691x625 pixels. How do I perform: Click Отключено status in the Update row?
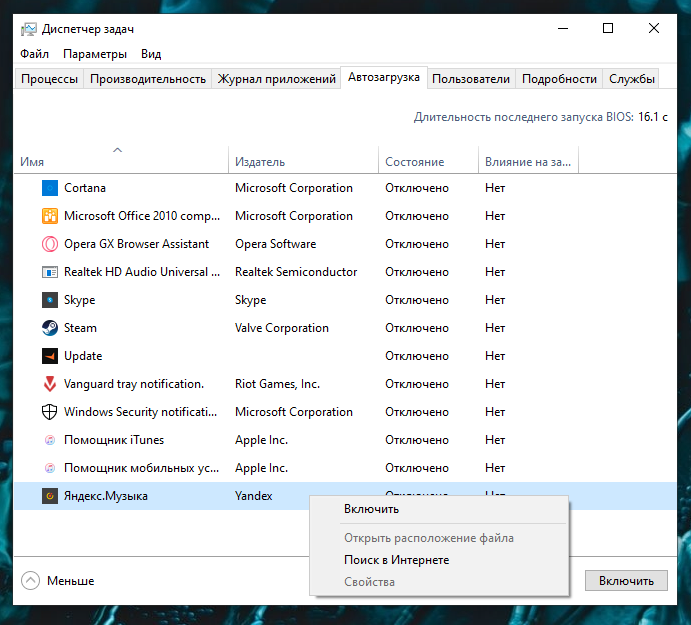pos(417,356)
